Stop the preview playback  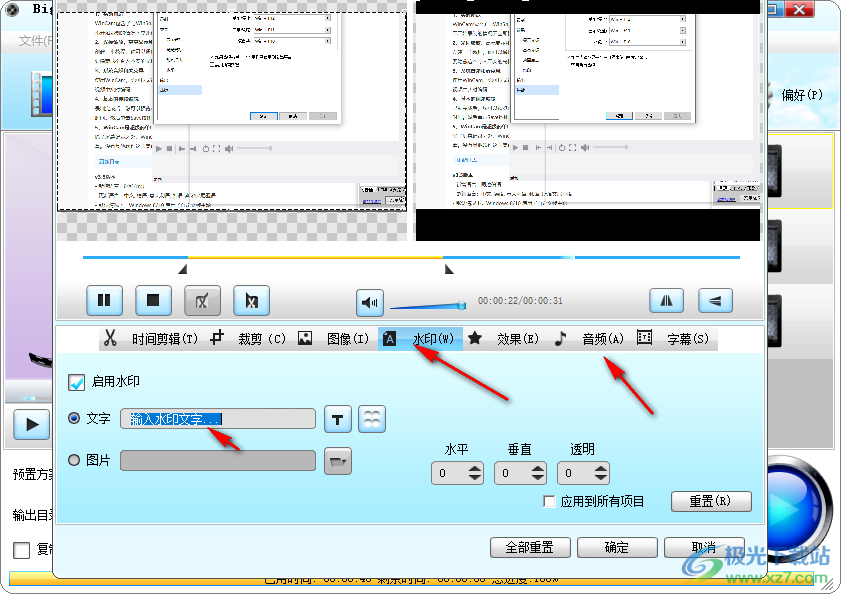pos(153,300)
